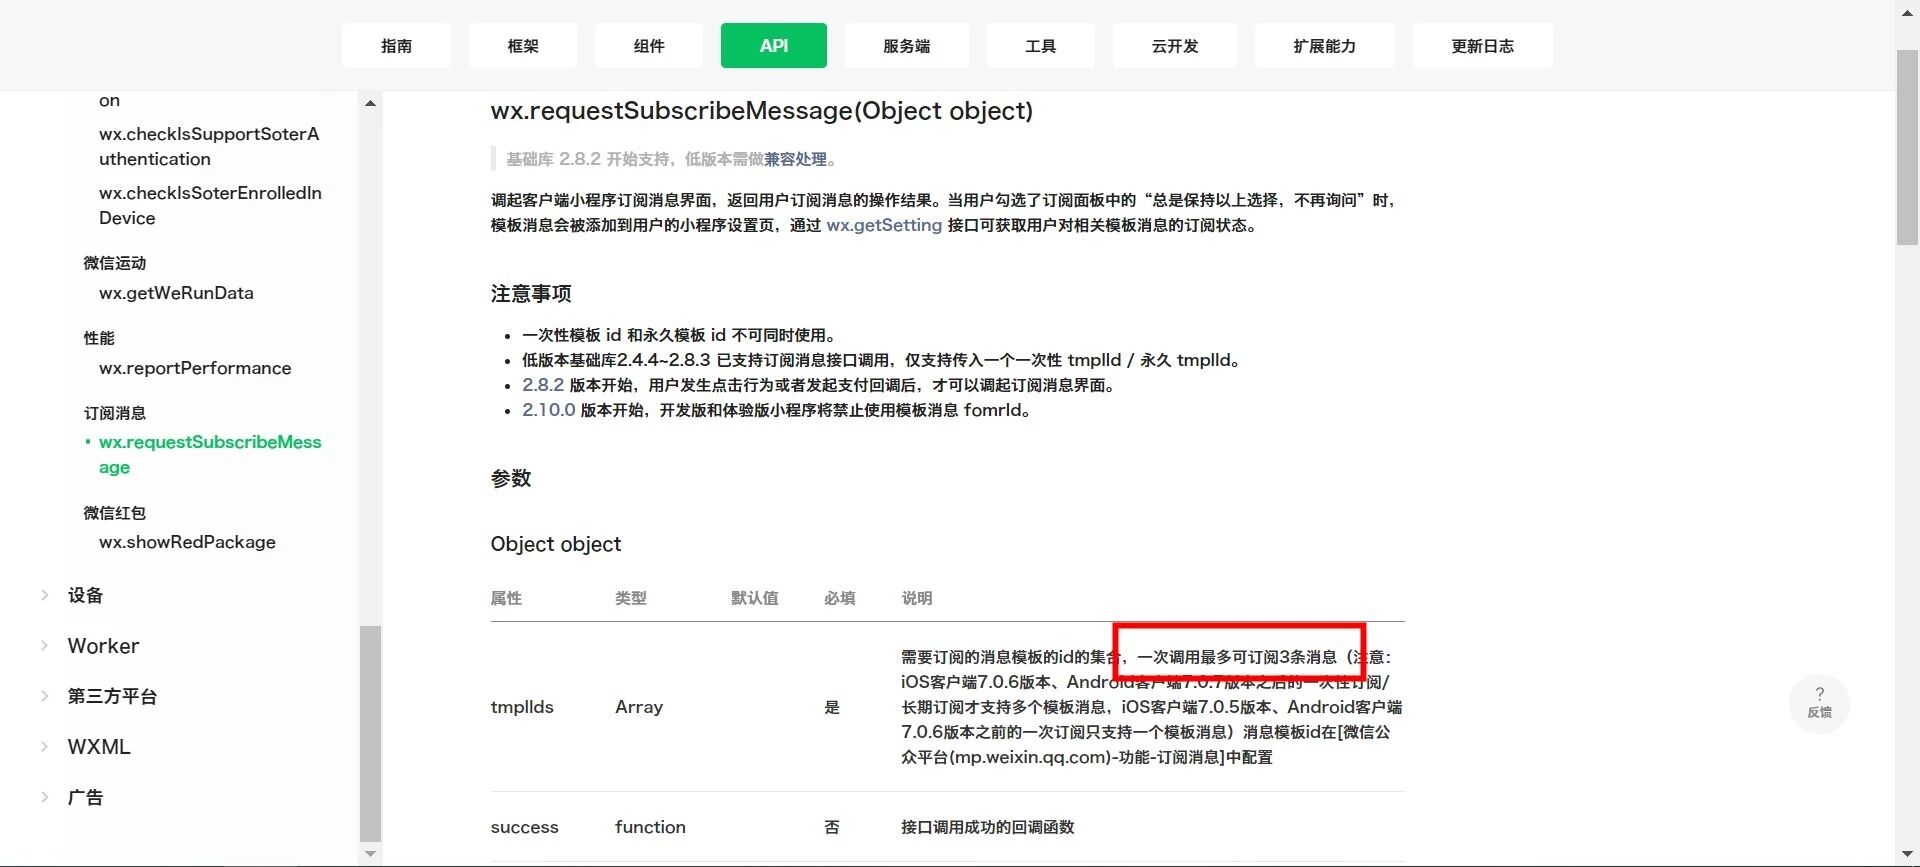Open wx.checkIsSupportSoterAuthentication in sidebar
Screen dimensions: 1920x867
point(209,146)
